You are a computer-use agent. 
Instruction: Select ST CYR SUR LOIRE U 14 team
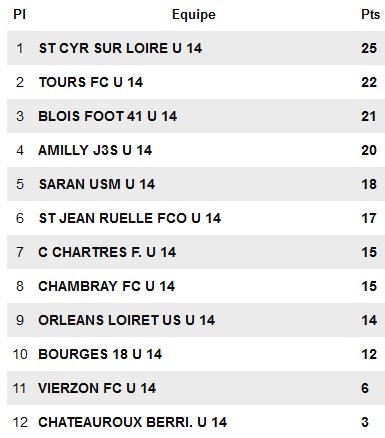[120, 48]
